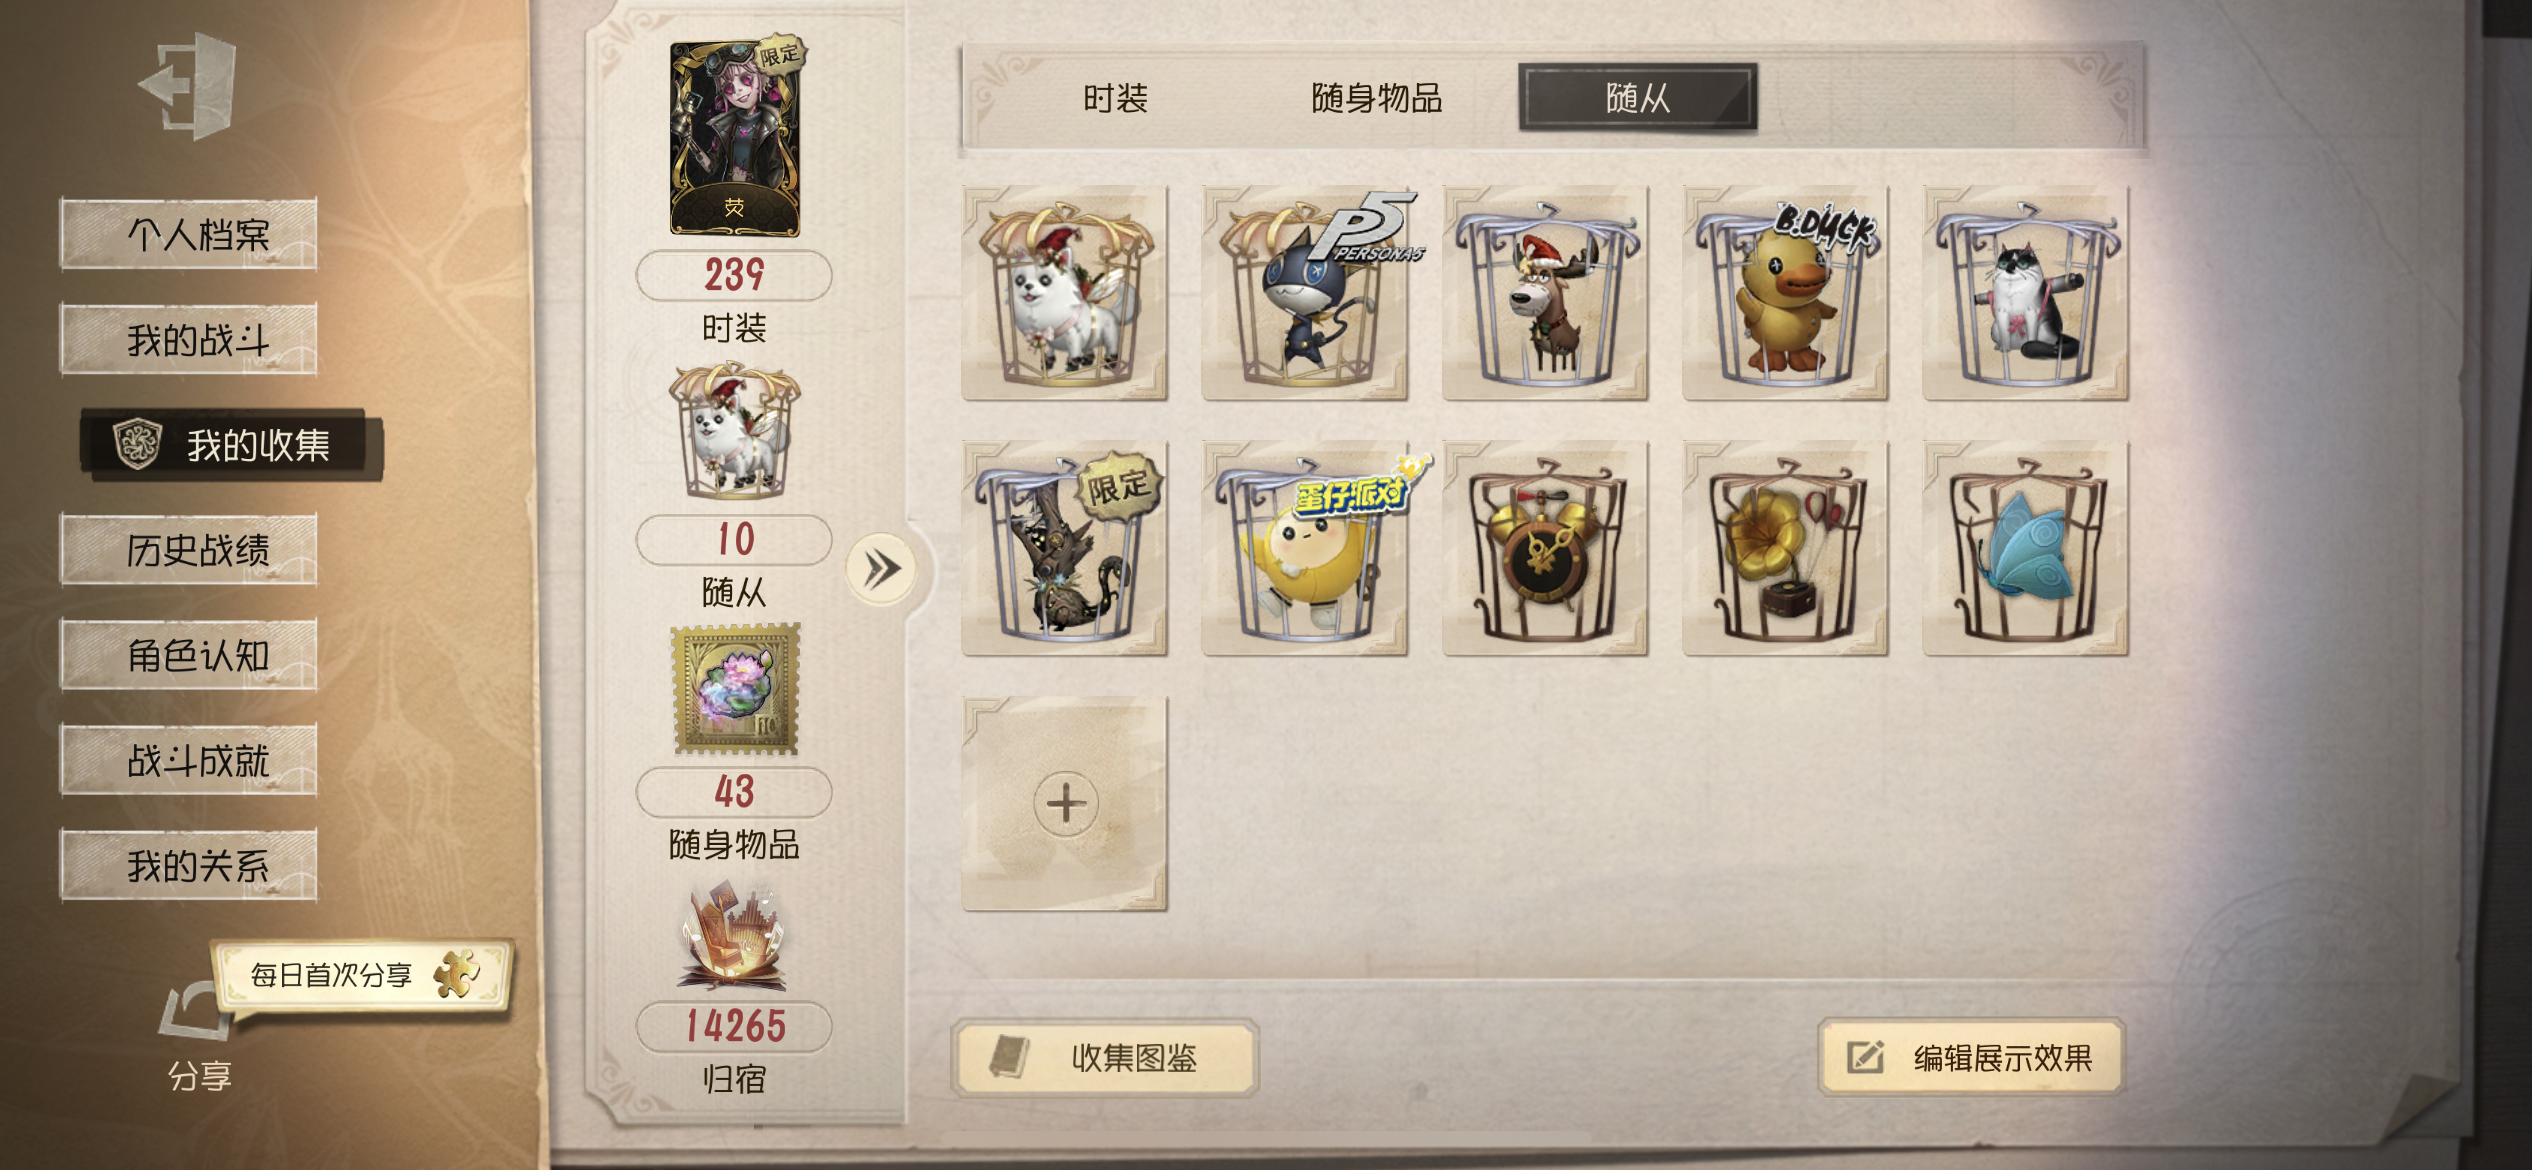
Task: Open 个人档案 menu item
Action: (x=189, y=235)
